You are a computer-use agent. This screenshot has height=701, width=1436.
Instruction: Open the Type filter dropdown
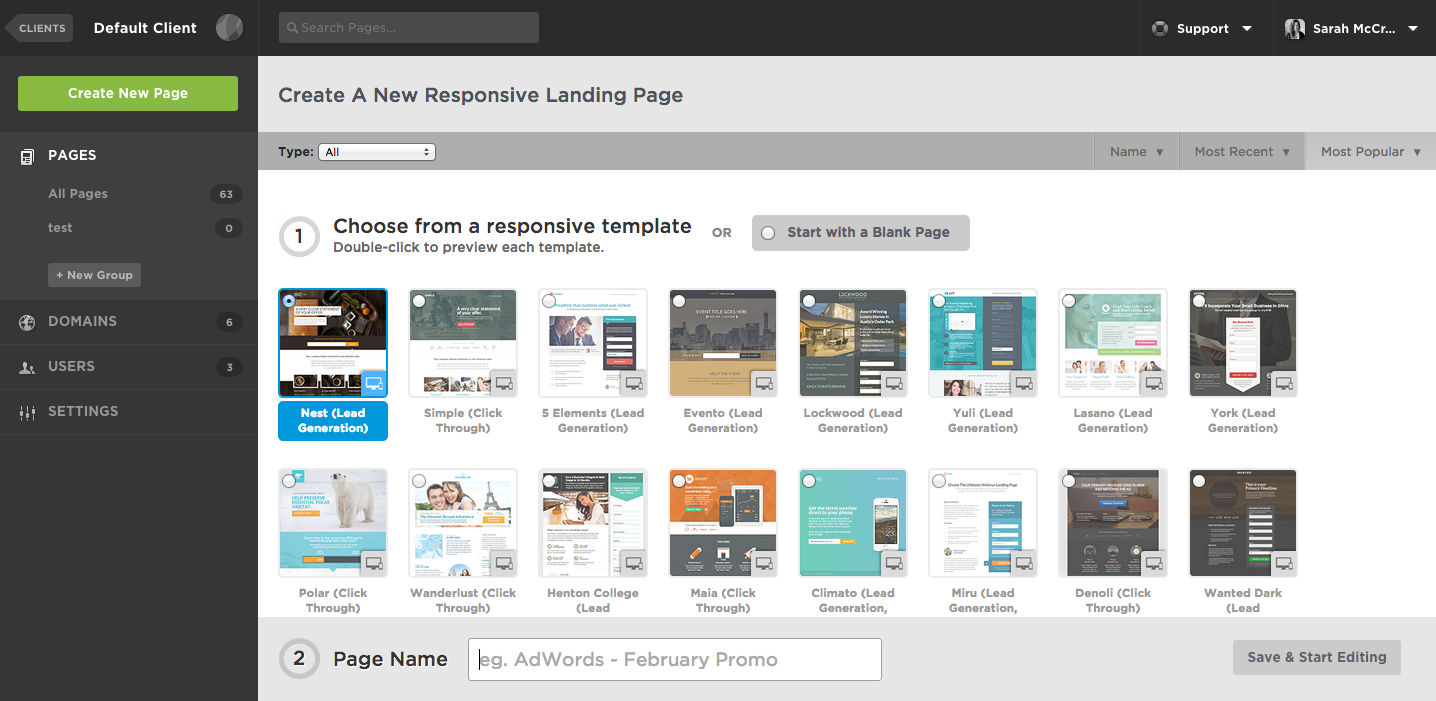click(377, 152)
